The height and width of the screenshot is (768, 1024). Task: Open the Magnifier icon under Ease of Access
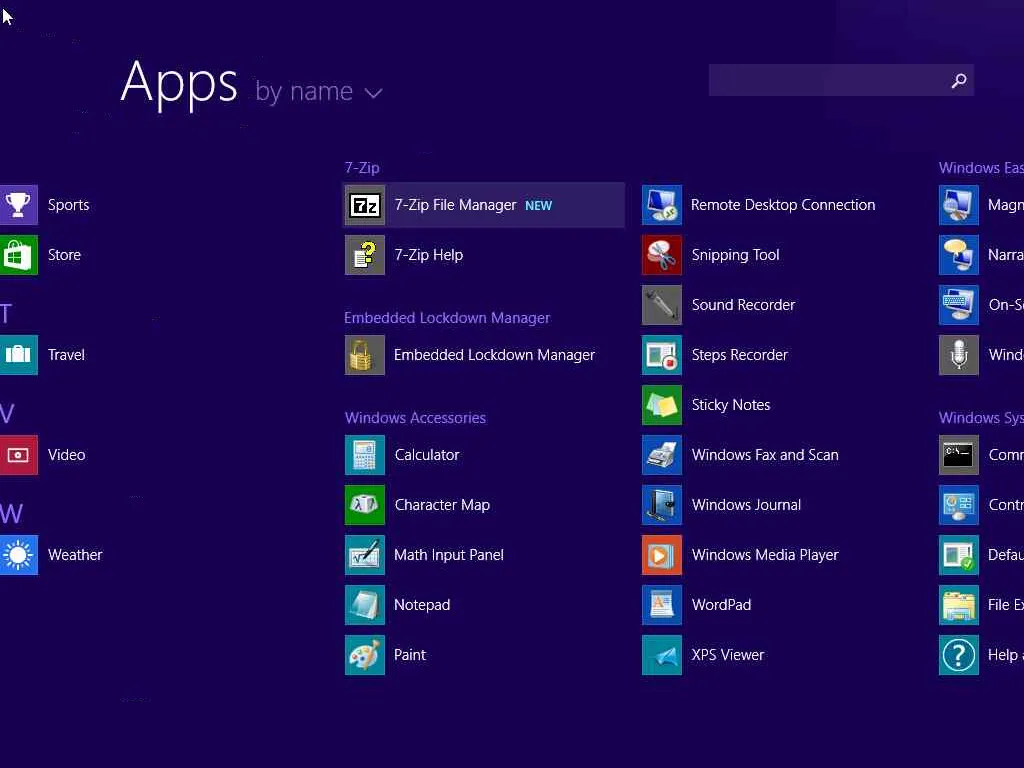pyautogui.click(x=959, y=205)
